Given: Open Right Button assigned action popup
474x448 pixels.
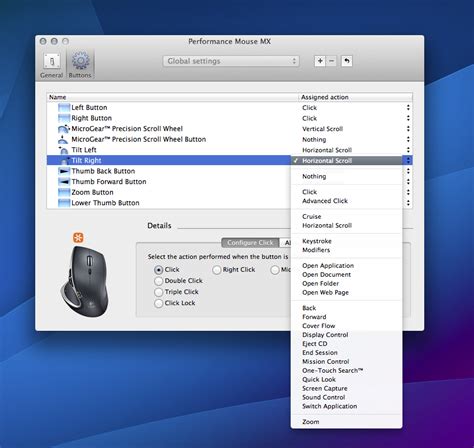Looking at the screenshot, I should tap(408, 118).
